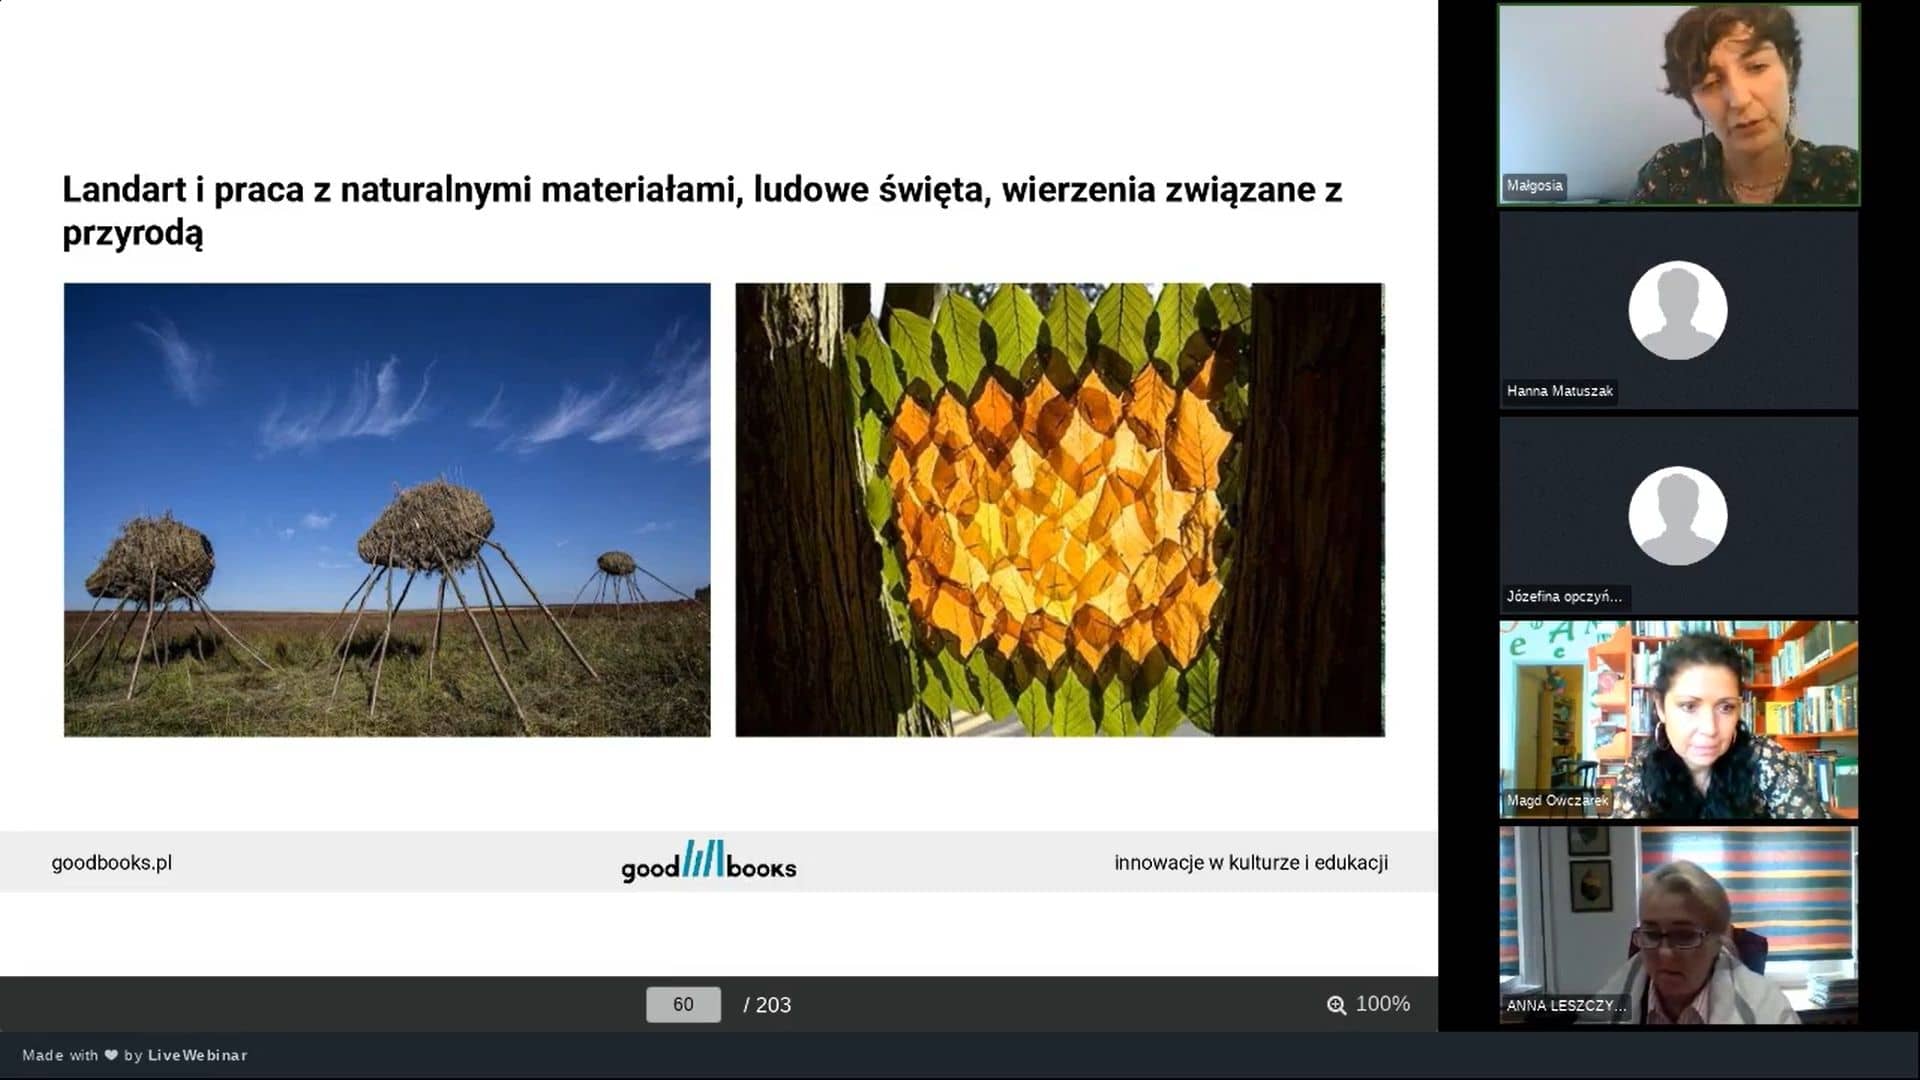Click 'innowacje w kulturze i edukacji' text
Image resolution: width=1920 pixels, height=1080 pixels.
[x=1251, y=862]
